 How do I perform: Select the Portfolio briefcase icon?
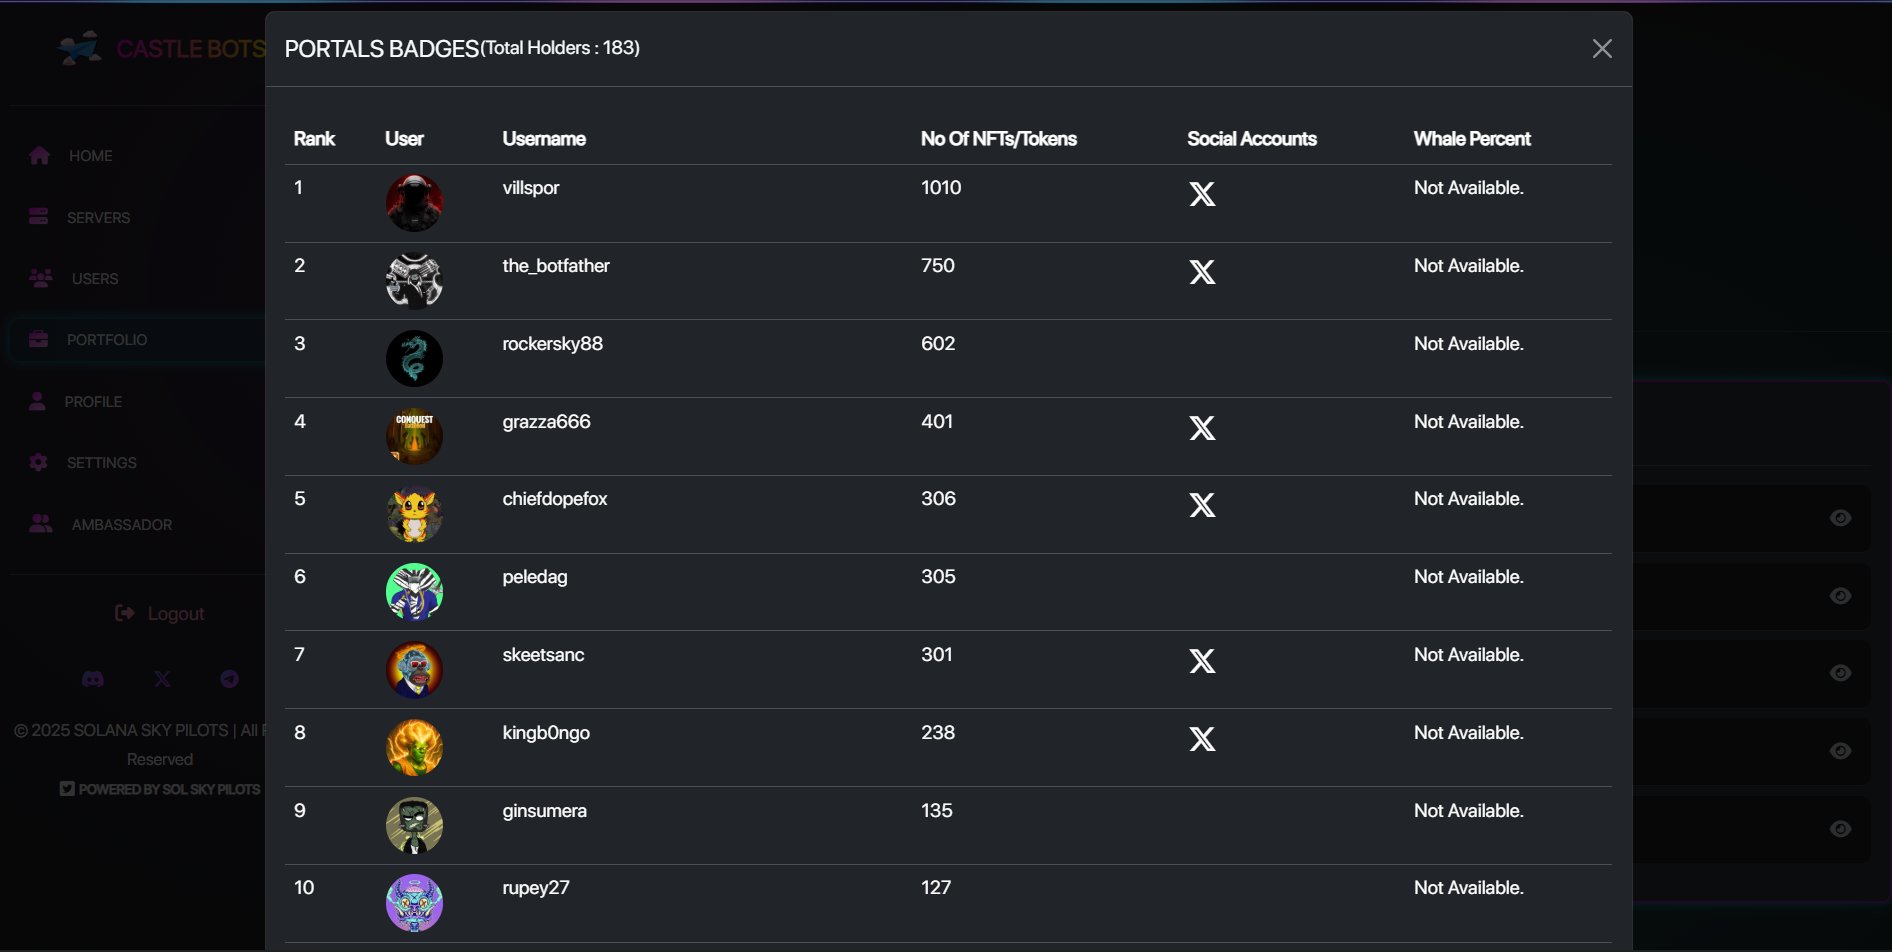click(x=39, y=339)
